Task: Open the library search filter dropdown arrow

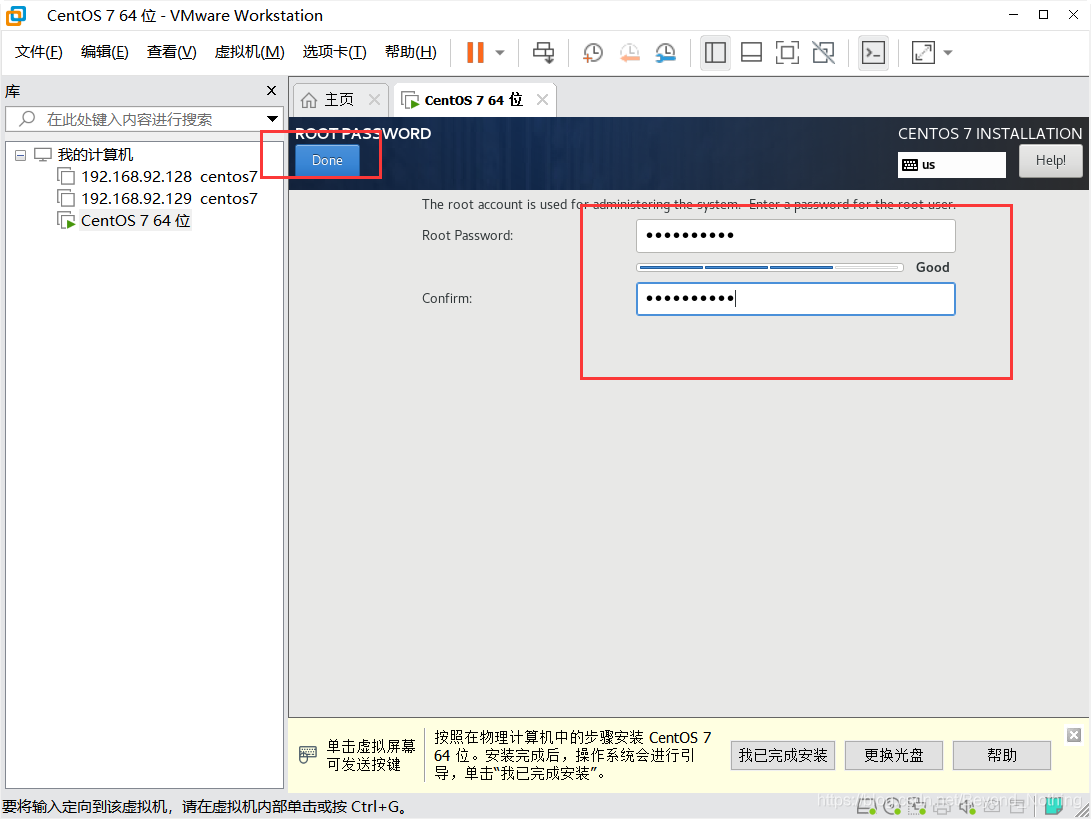Action: pyautogui.click(x=273, y=119)
